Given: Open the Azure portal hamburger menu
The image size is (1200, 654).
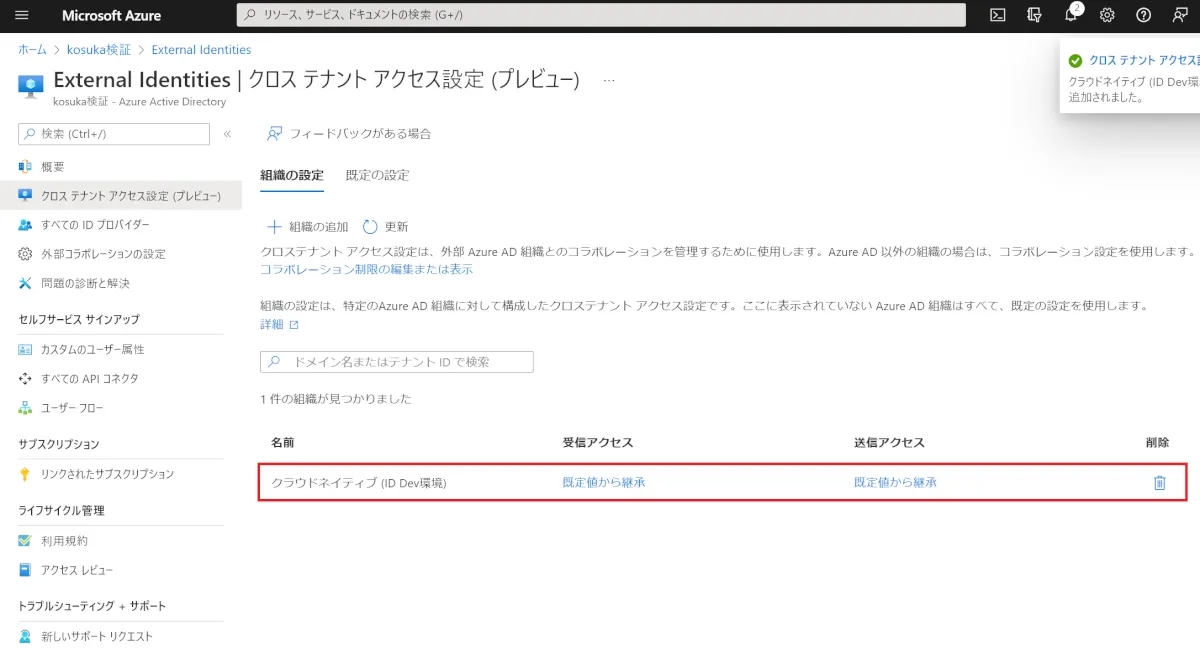Looking at the screenshot, I should click(x=22, y=15).
